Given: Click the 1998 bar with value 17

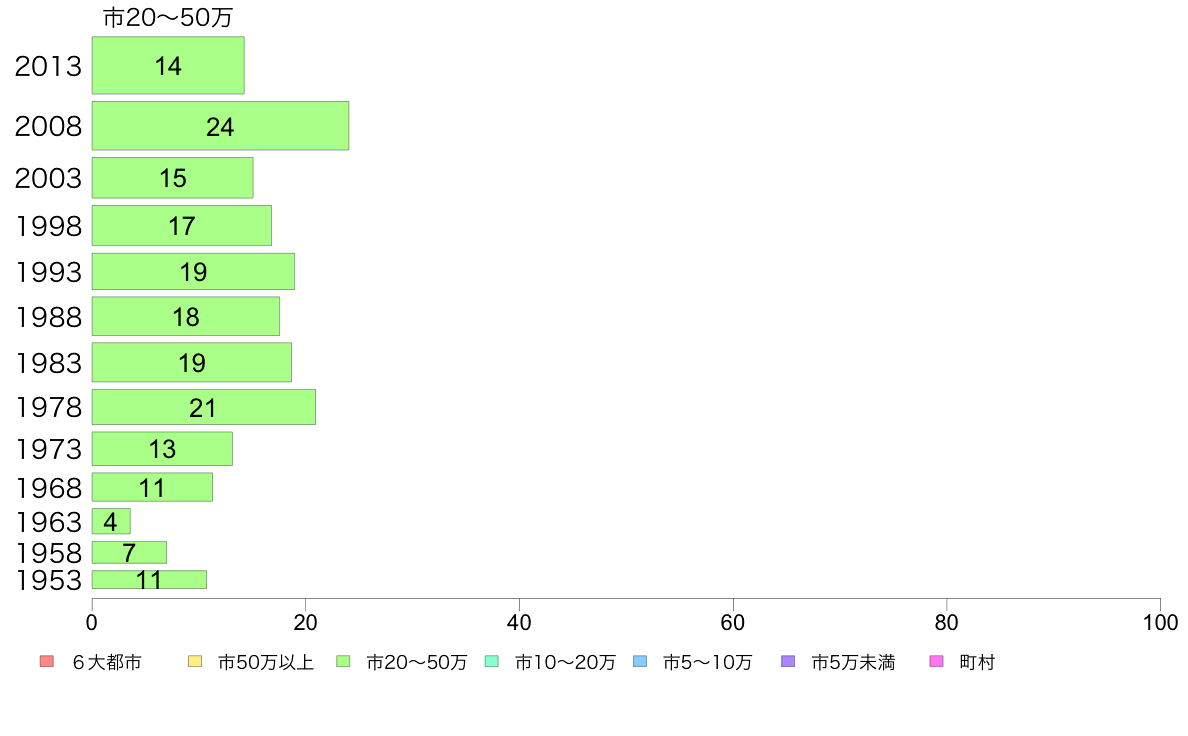Looking at the screenshot, I should [x=182, y=226].
